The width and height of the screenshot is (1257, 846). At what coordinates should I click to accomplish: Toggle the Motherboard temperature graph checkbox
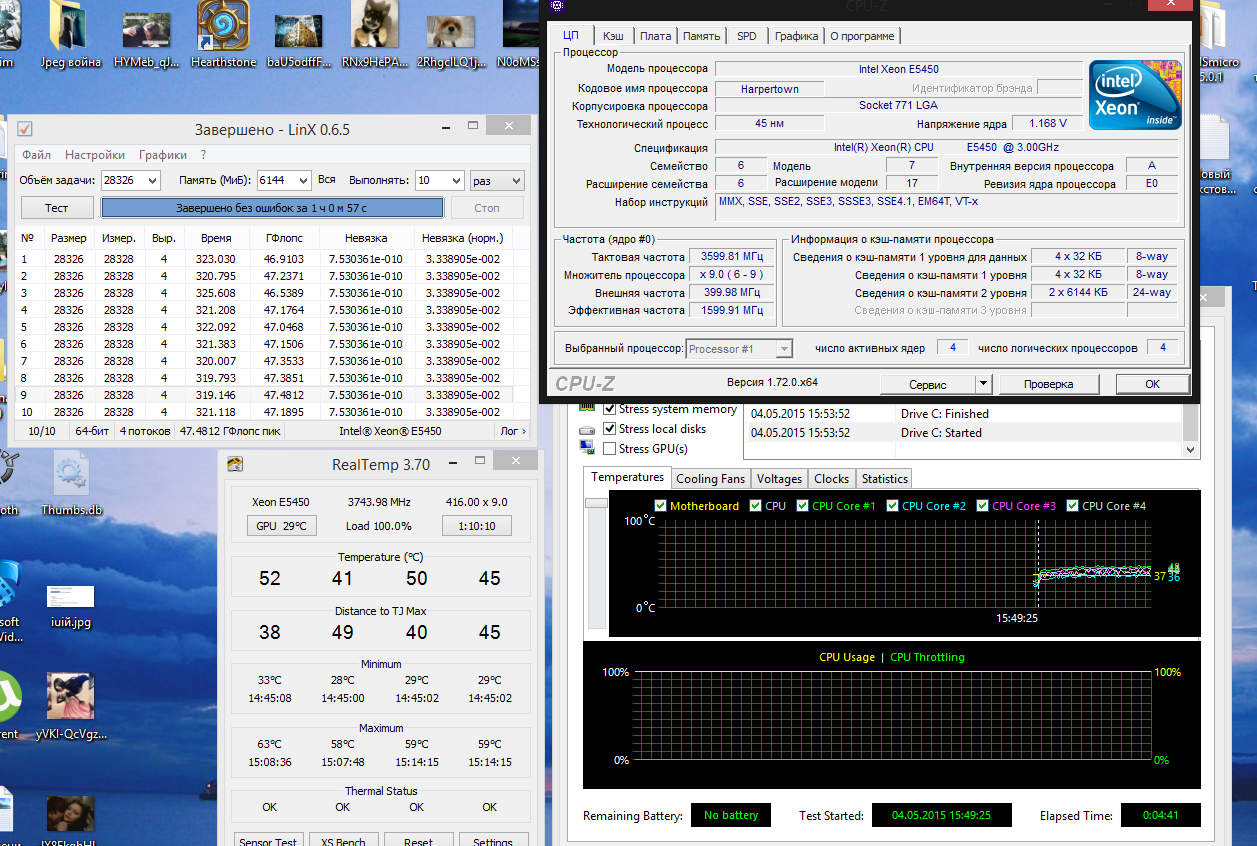pyautogui.click(x=660, y=506)
